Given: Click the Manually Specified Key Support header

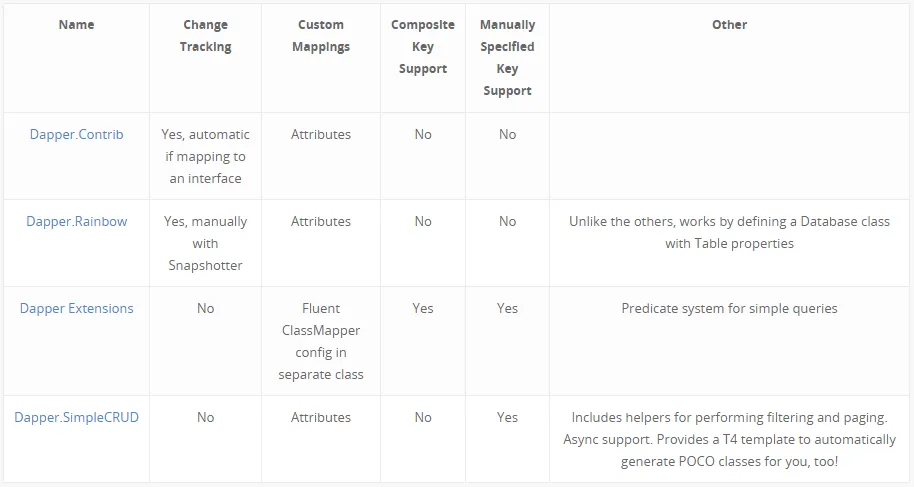Looking at the screenshot, I should (507, 57).
